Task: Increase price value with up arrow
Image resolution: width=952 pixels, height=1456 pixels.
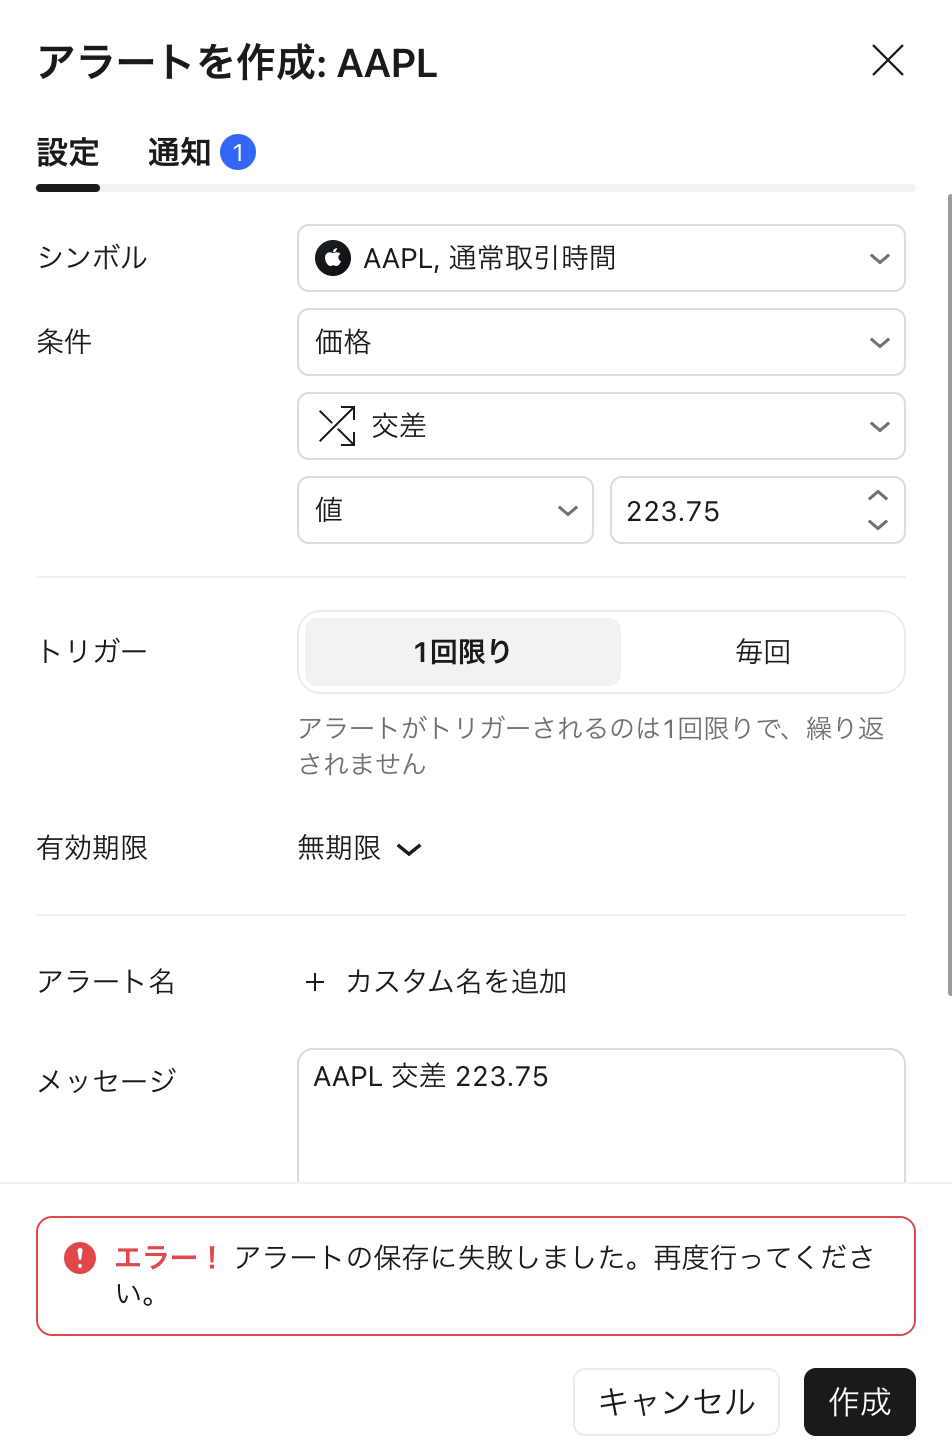Action: pos(878,497)
